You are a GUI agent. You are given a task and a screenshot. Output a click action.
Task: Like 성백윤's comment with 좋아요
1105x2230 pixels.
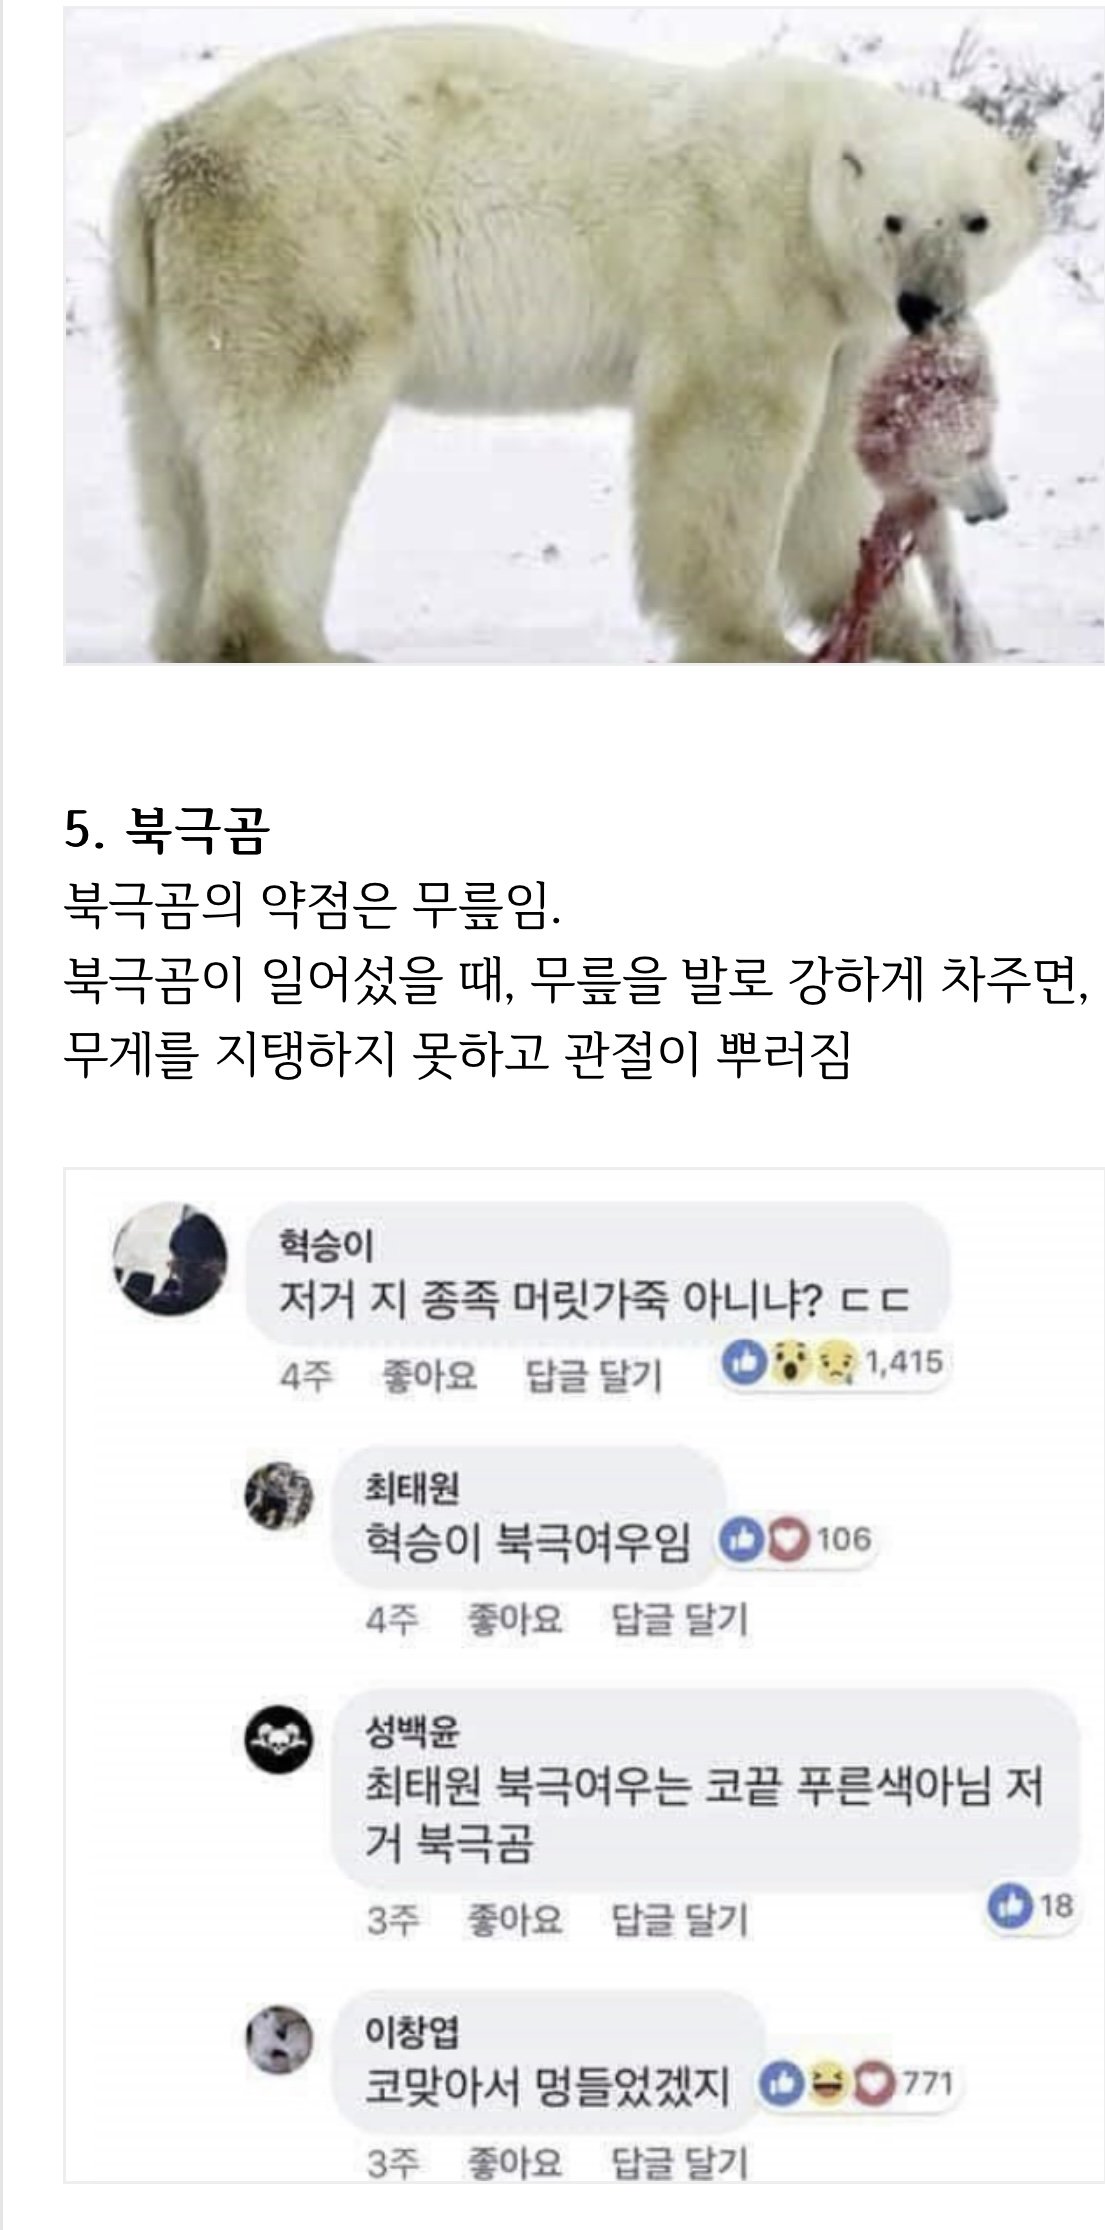coord(515,1920)
